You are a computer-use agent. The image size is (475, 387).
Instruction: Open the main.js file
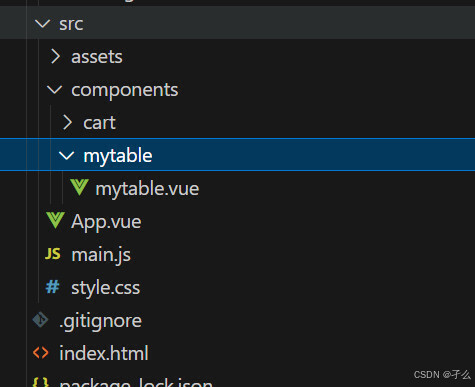(101, 255)
